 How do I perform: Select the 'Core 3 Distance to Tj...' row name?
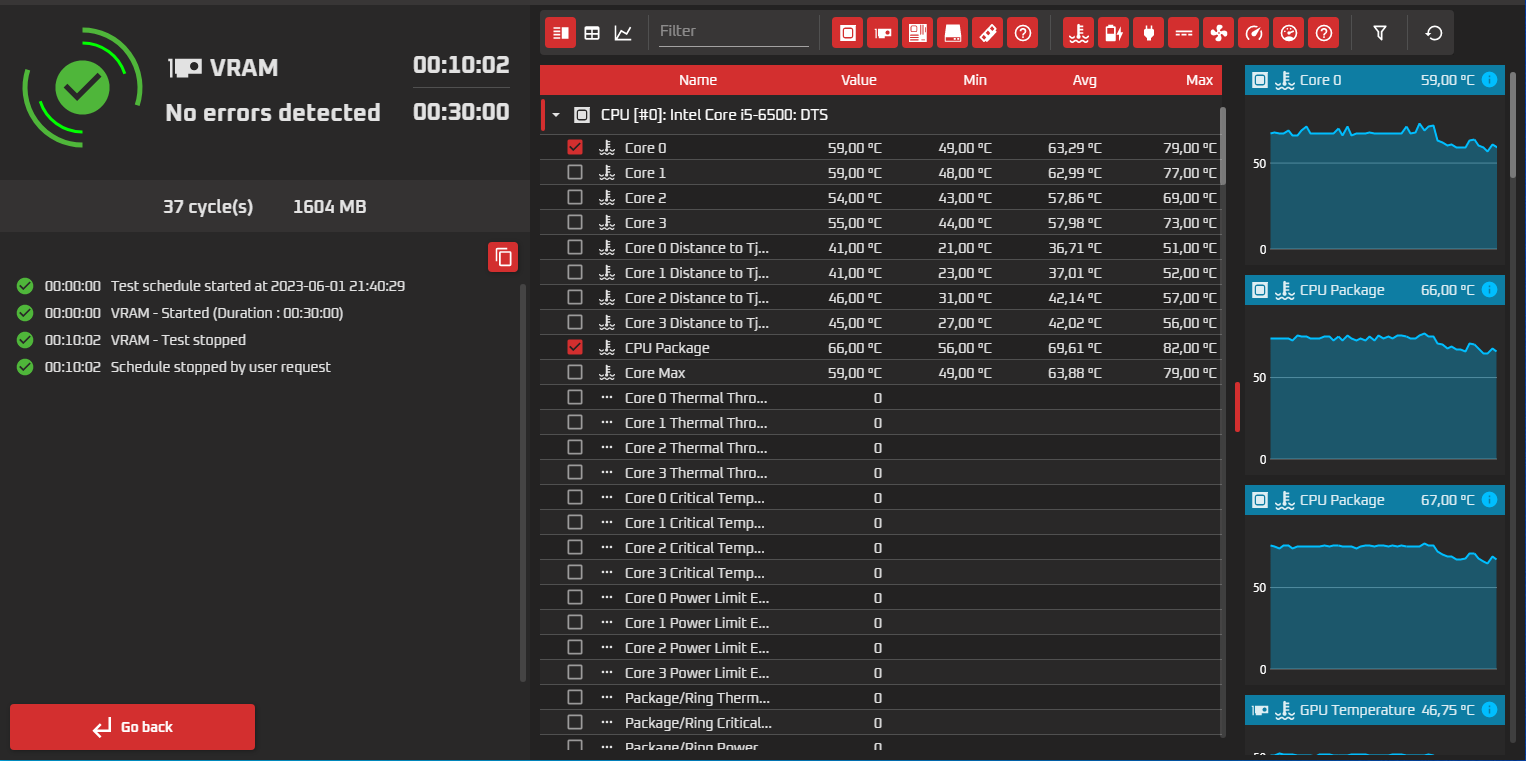(x=697, y=322)
